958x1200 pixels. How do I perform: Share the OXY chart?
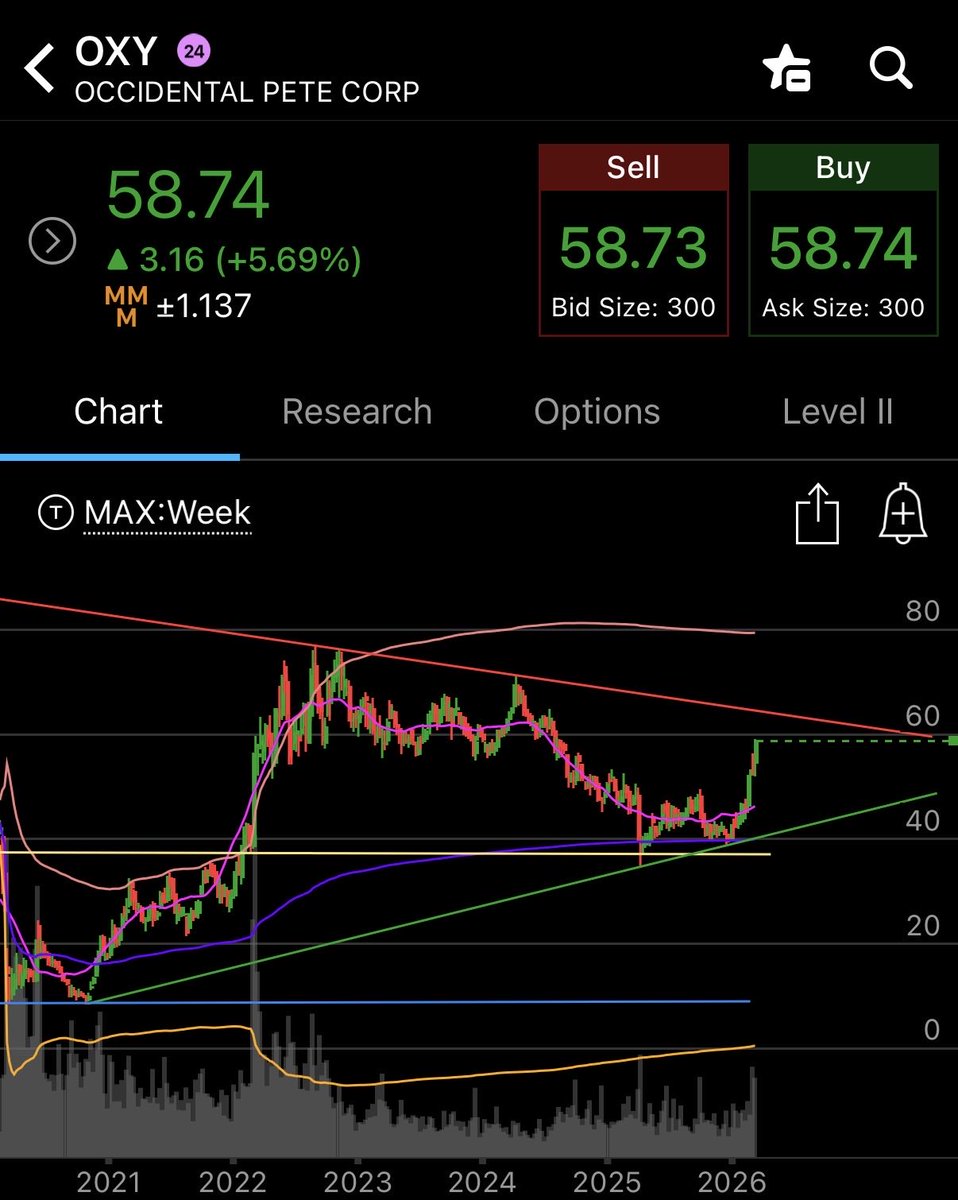(x=818, y=512)
